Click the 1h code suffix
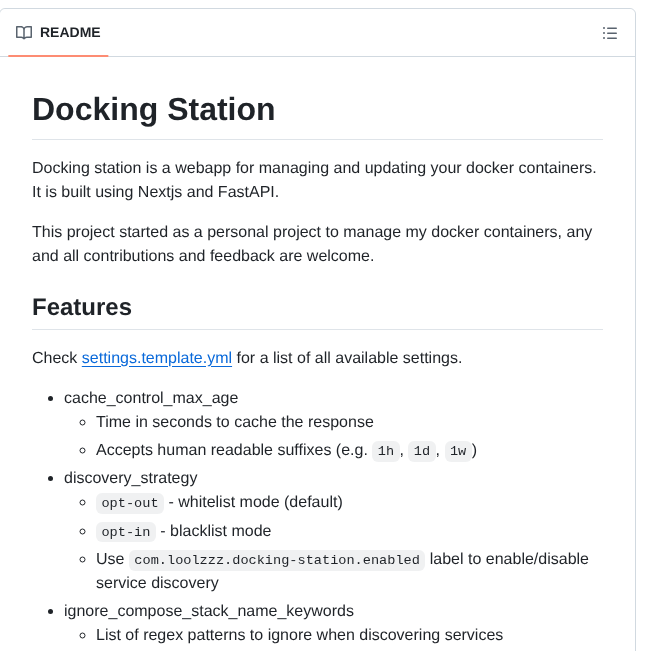 (x=385, y=451)
